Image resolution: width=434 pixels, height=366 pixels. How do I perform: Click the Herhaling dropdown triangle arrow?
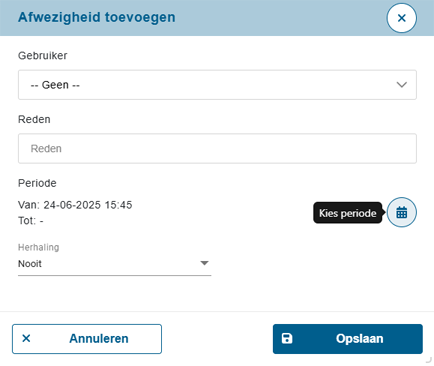204,263
